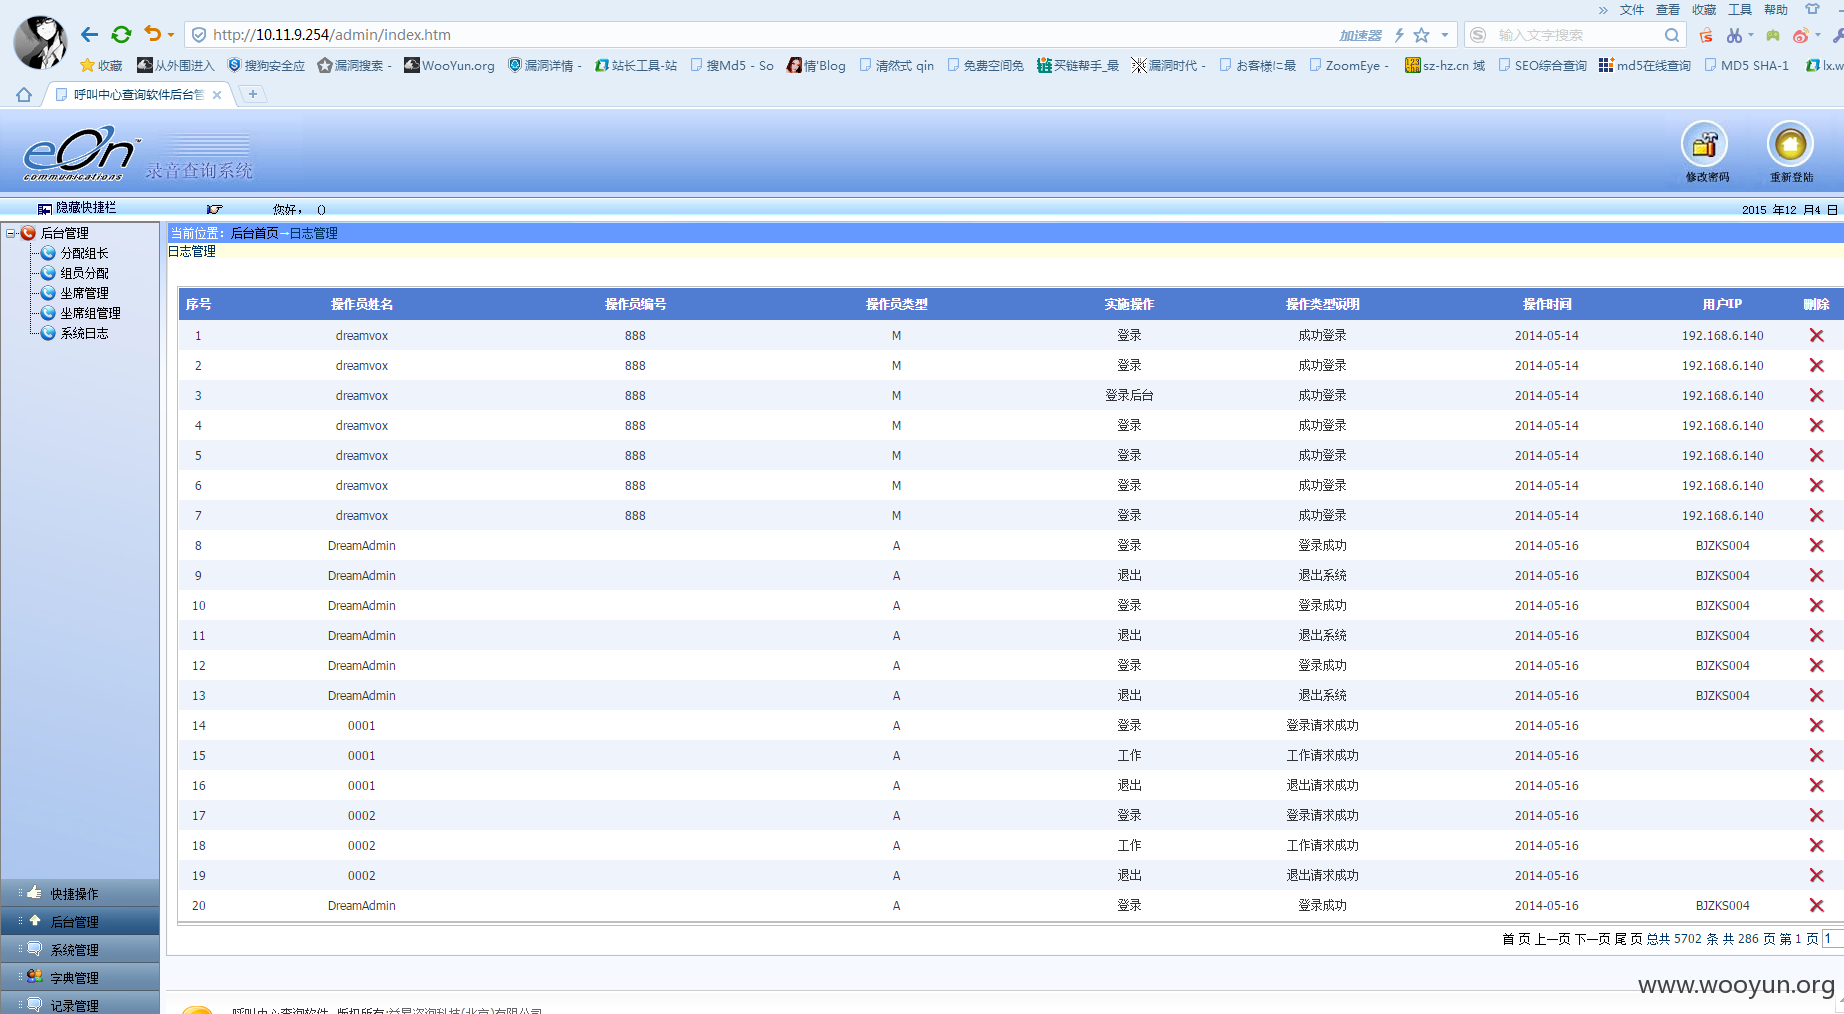Delete log row 20 with the red X
Image resolution: width=1844 pixels, height=1014 pixels.
(1816, 906)
